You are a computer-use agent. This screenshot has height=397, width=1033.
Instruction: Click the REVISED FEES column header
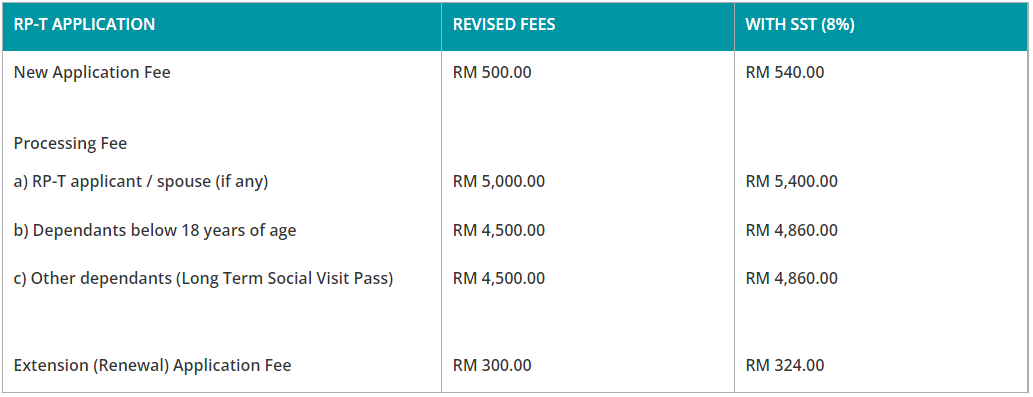point(504,25)
